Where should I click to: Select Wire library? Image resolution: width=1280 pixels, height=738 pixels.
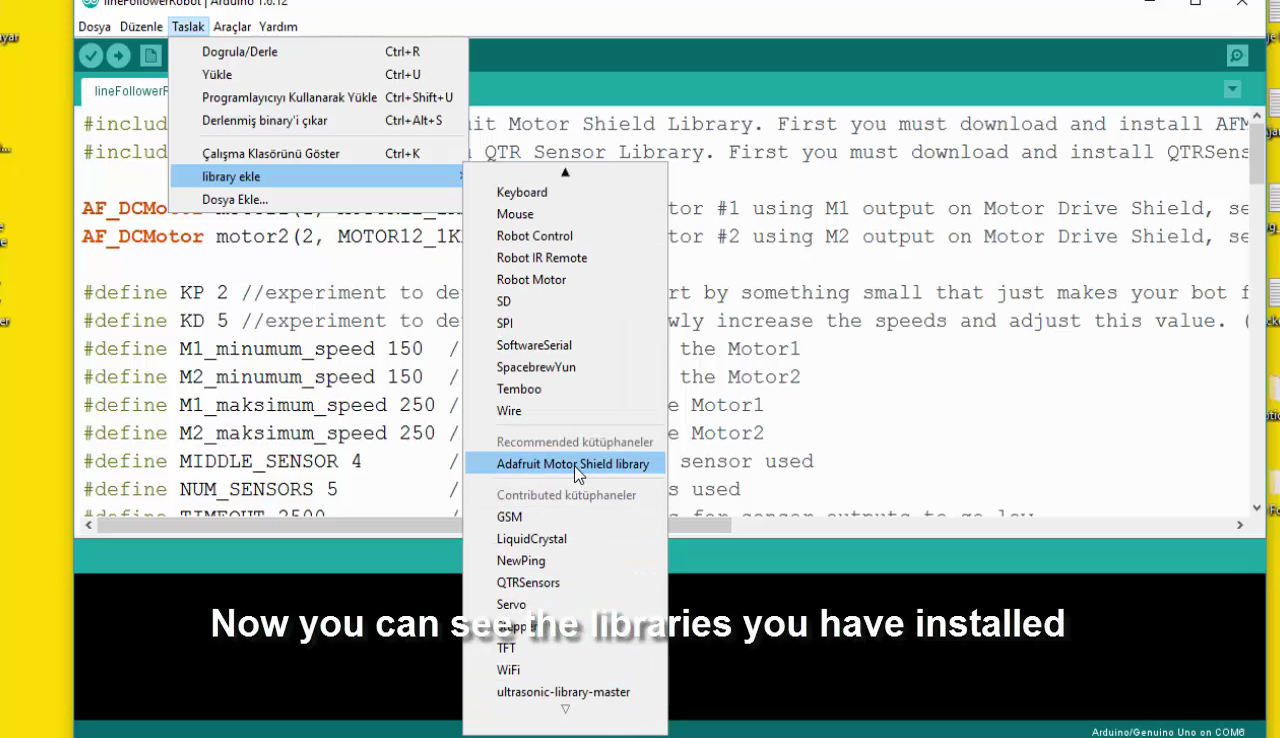click(x=565, y=411)
